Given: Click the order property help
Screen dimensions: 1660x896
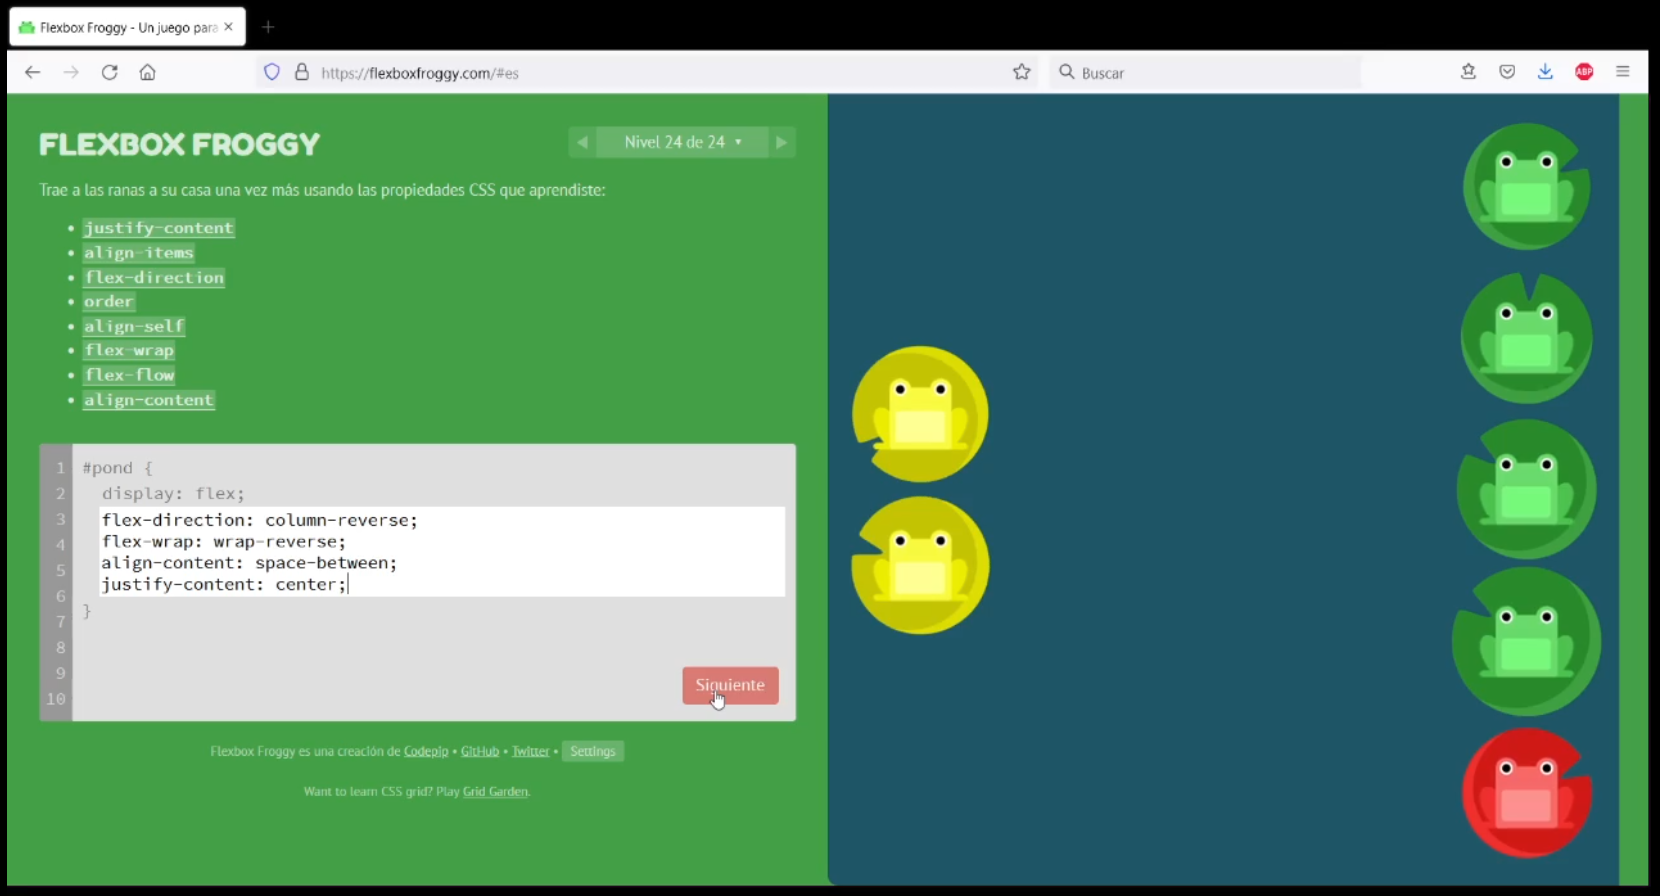Looking at the screenshot, I should pyautogui.click(x=109, y=301).
